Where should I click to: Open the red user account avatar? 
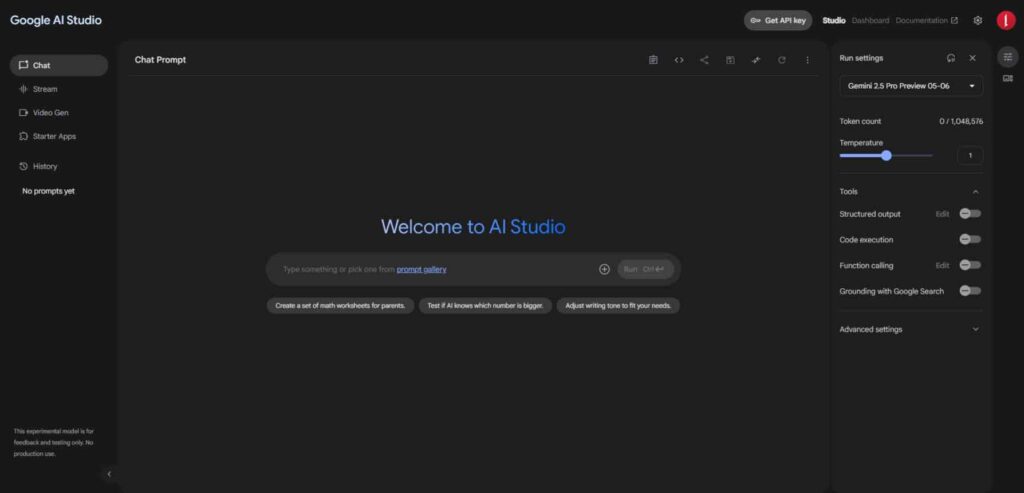pyautogui.click(x=1006, y=20)
